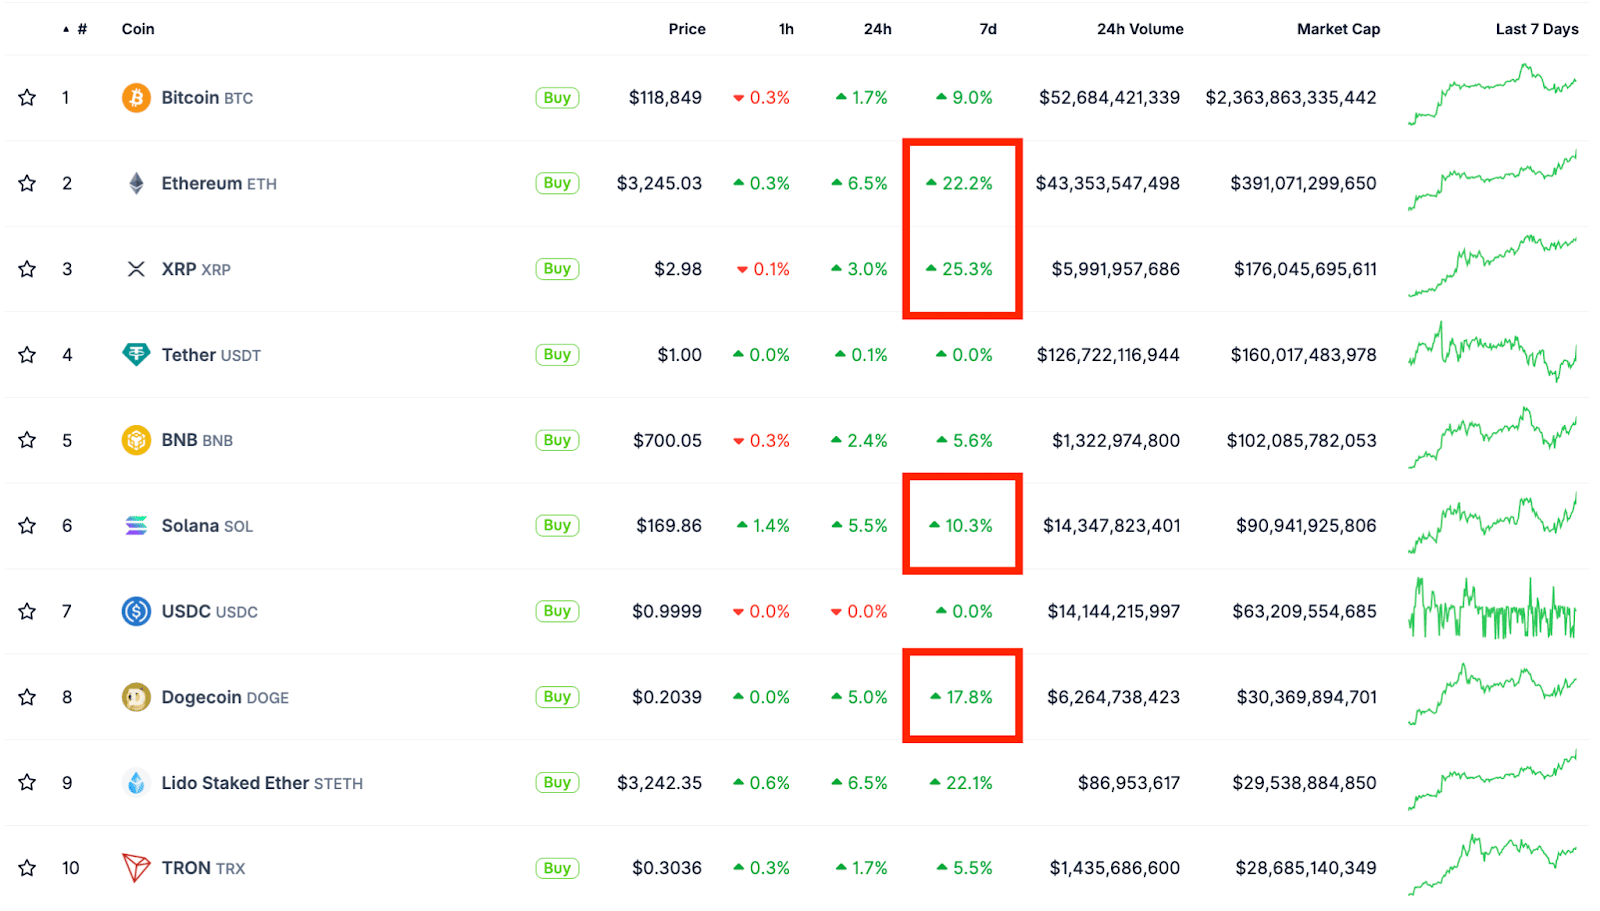Sort by Market Cap header

1338,29
